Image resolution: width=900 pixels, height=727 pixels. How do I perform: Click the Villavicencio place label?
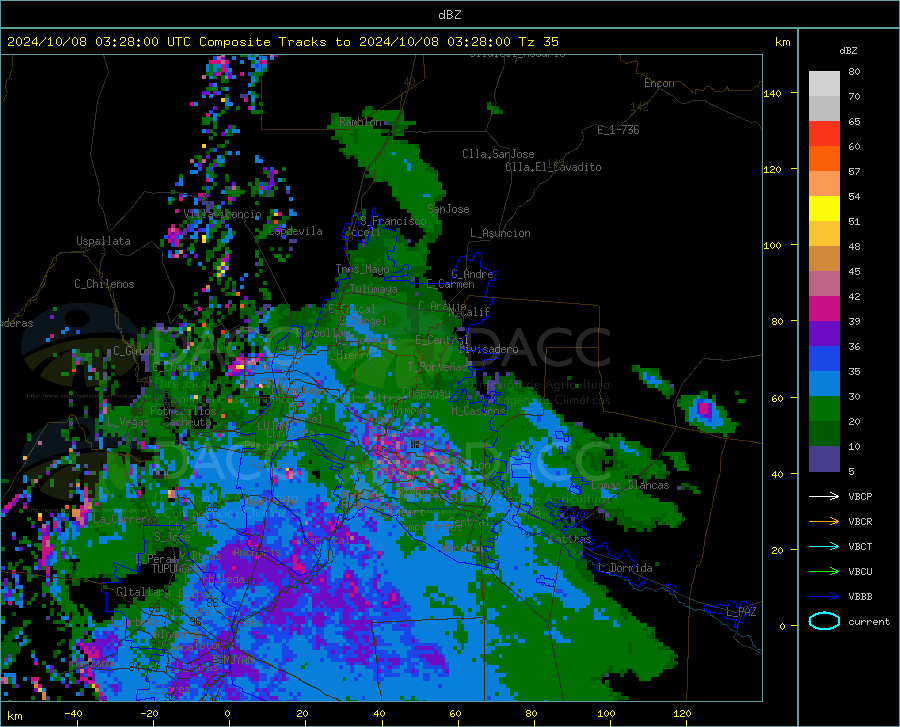(223, 214)
